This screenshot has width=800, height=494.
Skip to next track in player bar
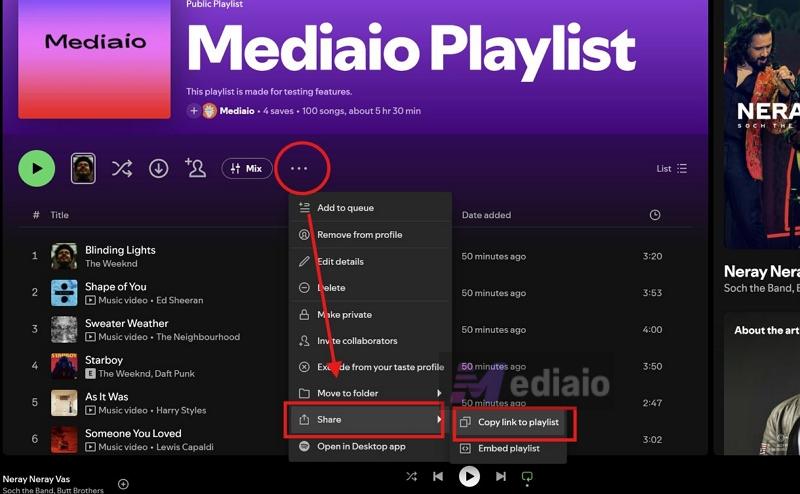click(x=501, y=477)
